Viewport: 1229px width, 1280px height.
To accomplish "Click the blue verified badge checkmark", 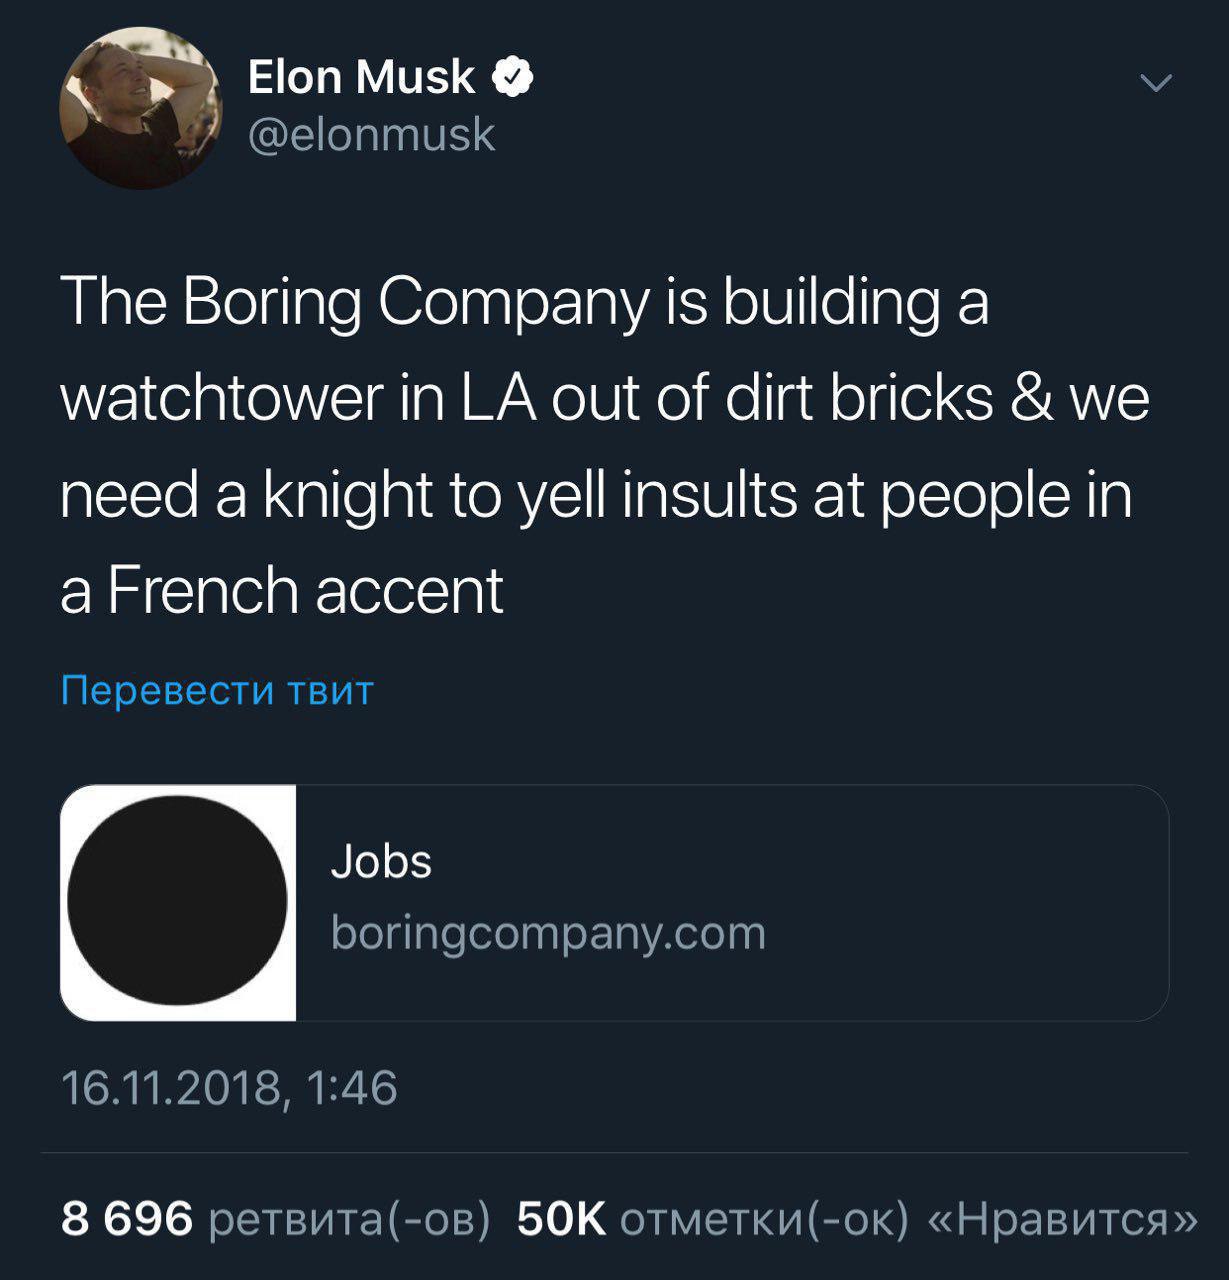I will click(513, 78).
